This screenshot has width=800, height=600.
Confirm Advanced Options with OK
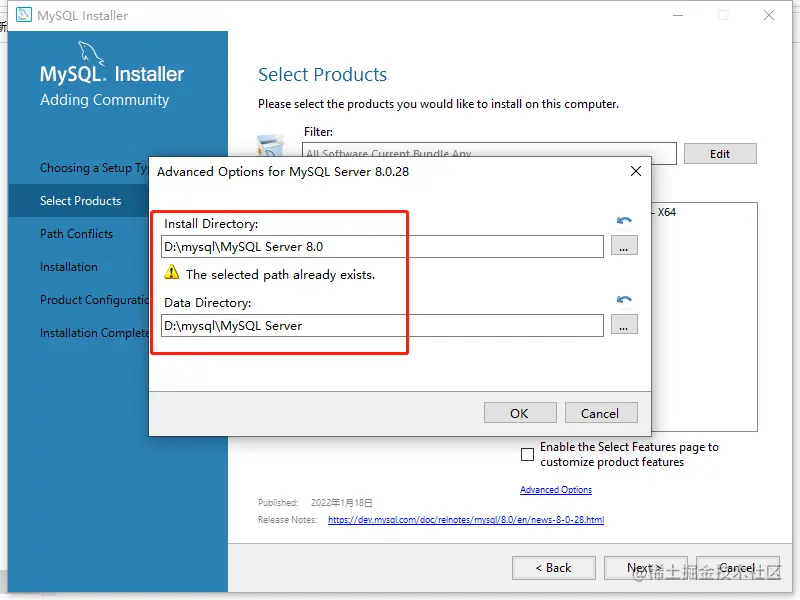pyautogui.click(x=520, y=413)
